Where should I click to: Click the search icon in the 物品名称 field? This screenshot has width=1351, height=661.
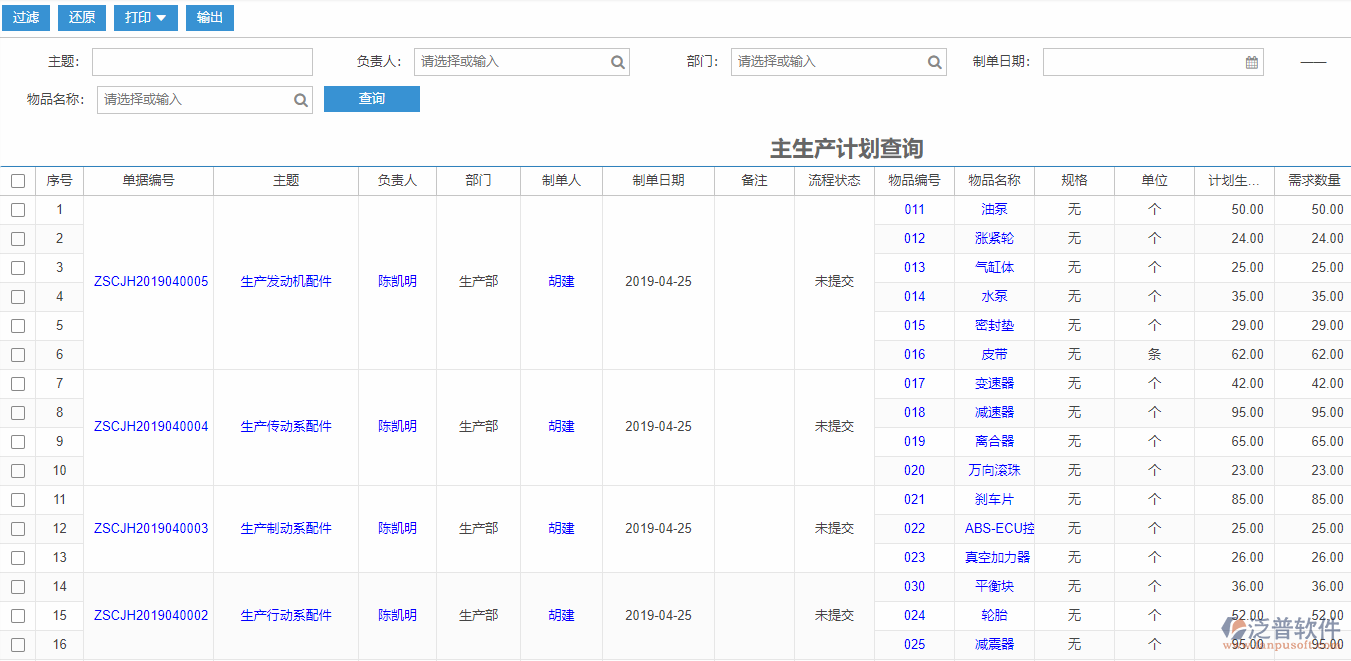pyautogui.click(x=300, y=99)
